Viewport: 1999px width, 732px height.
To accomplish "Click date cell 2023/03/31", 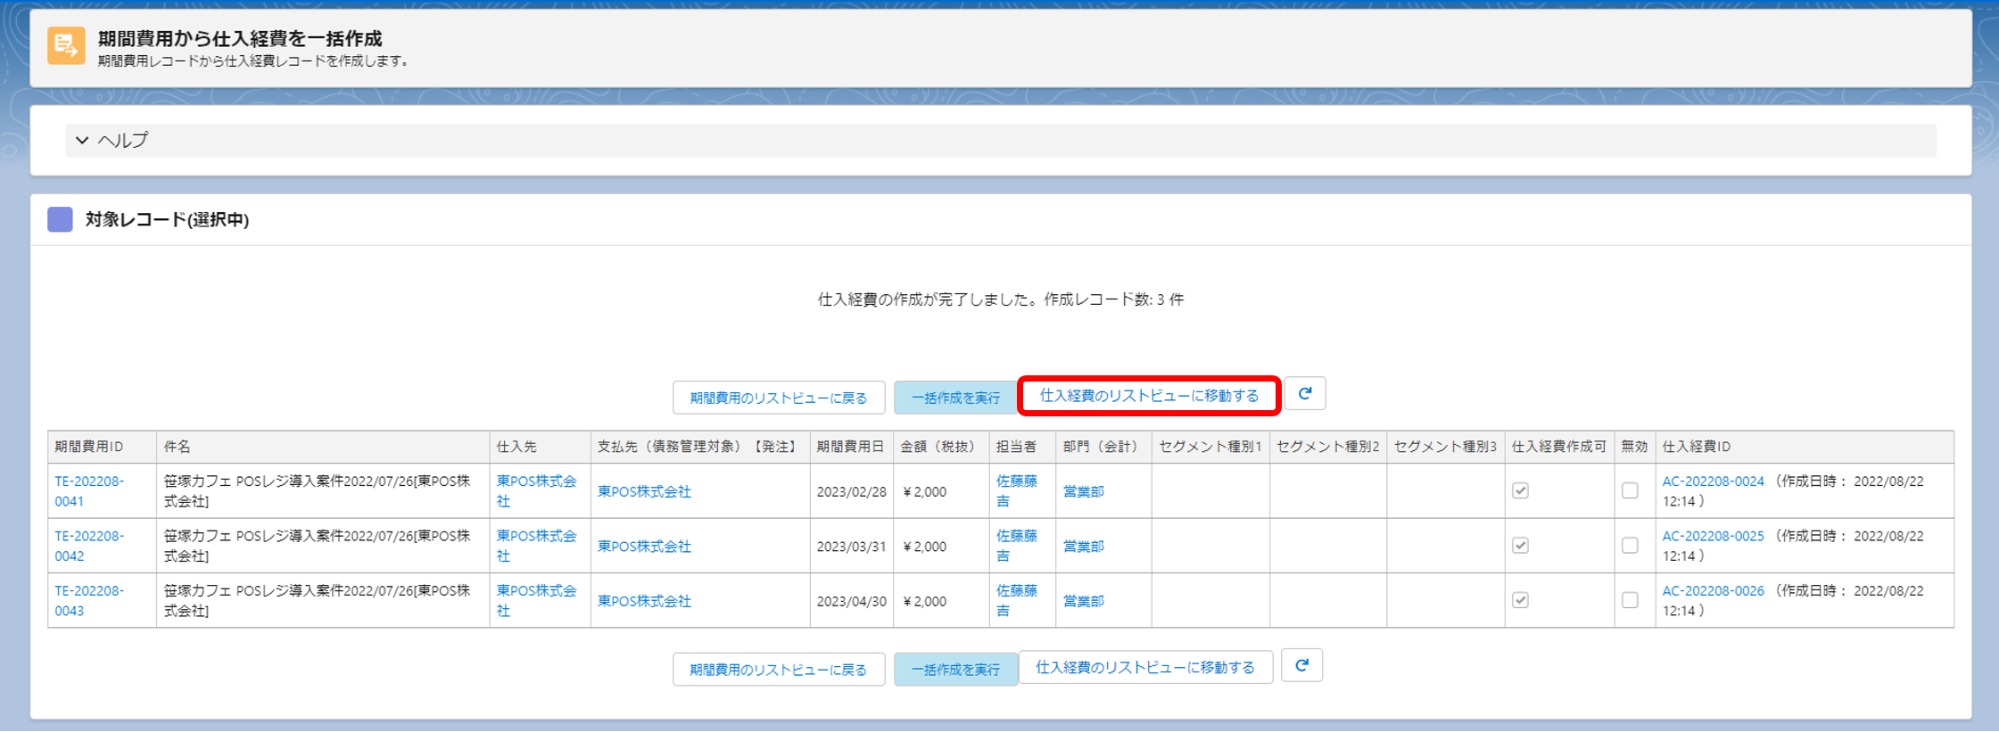I will pyautogui.click(x=851, y=546).
